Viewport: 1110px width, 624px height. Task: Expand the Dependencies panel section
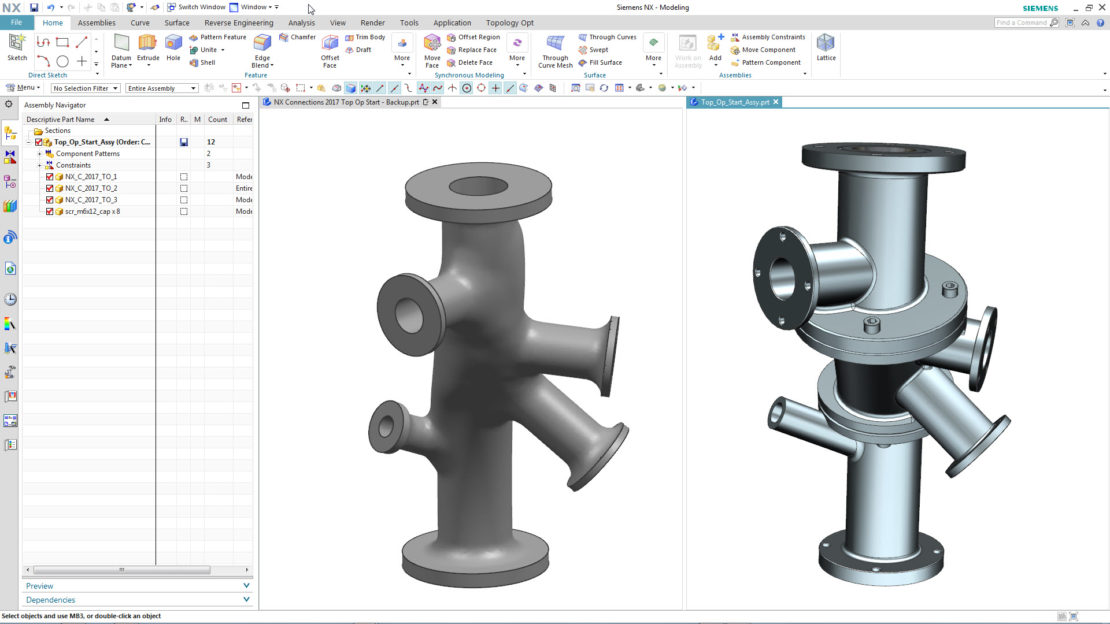(137, 600)
